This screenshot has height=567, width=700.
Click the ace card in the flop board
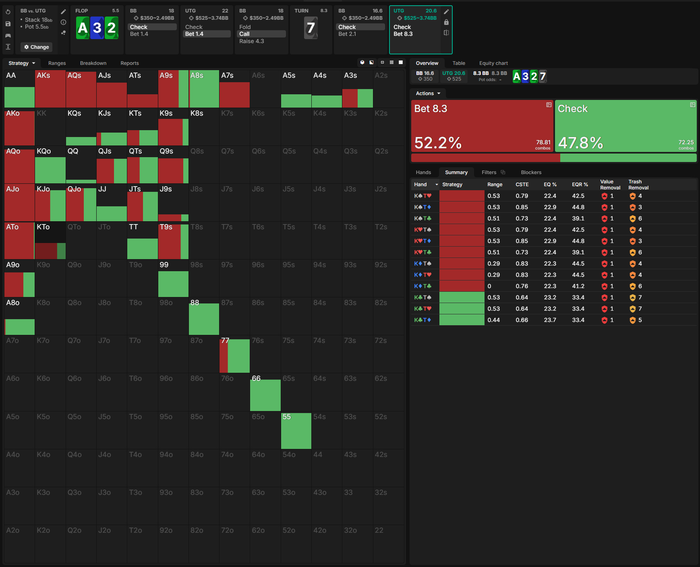coord(83,28)
